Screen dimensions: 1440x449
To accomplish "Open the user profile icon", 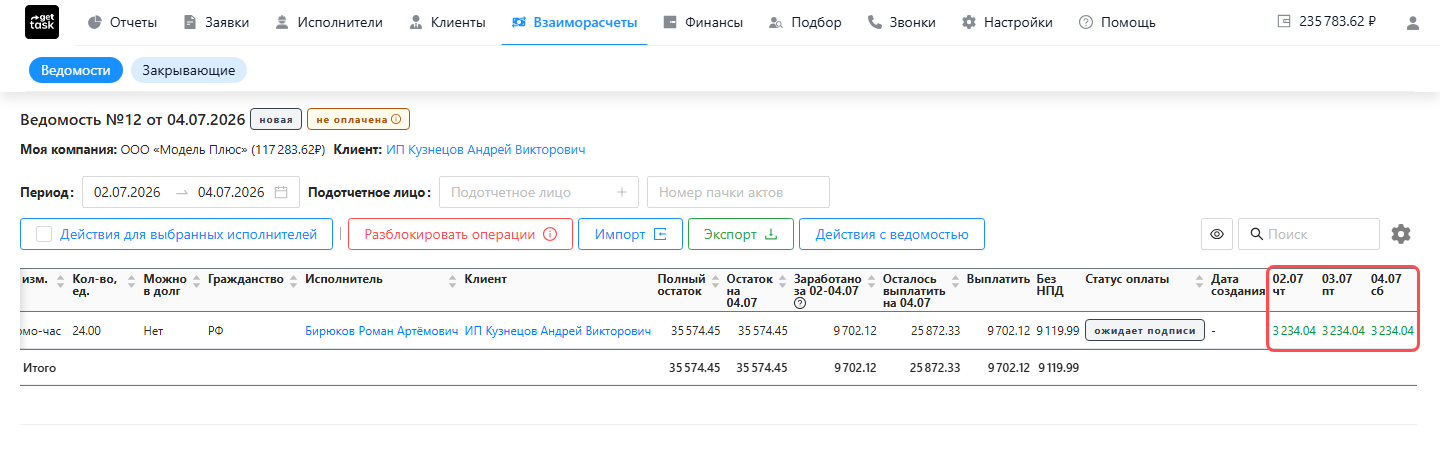I will 1412,23.
